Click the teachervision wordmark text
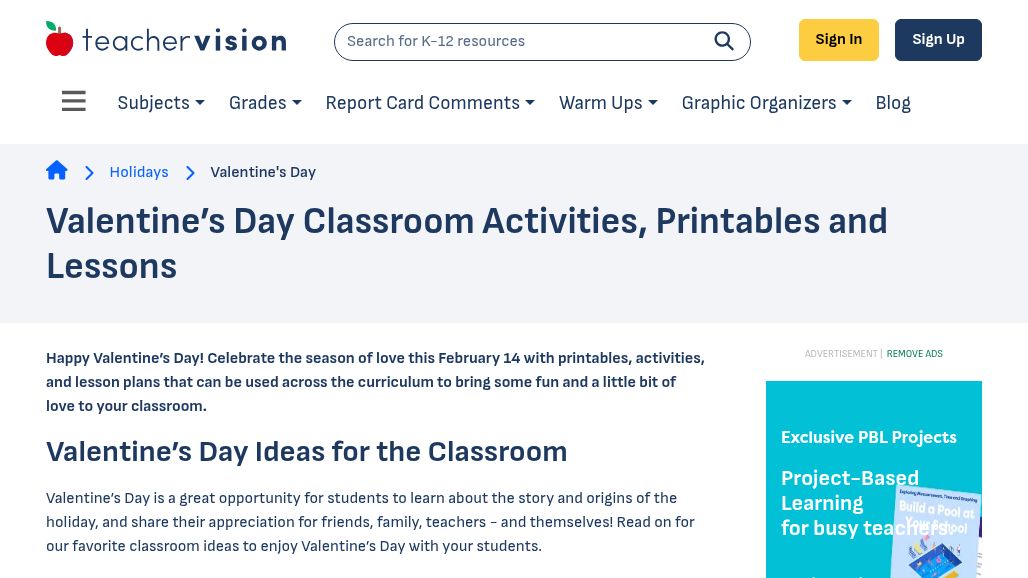This screenshot has width=1028, height=578. [184, 41]
